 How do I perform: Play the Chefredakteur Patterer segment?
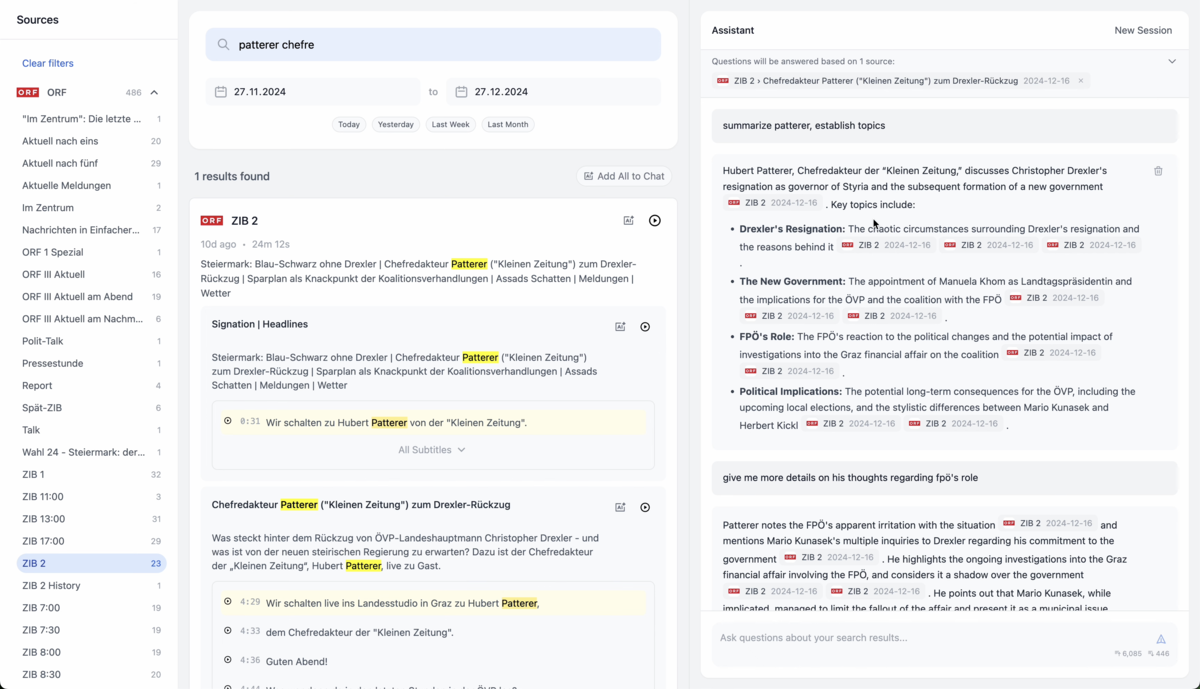(x=645, y=507)
